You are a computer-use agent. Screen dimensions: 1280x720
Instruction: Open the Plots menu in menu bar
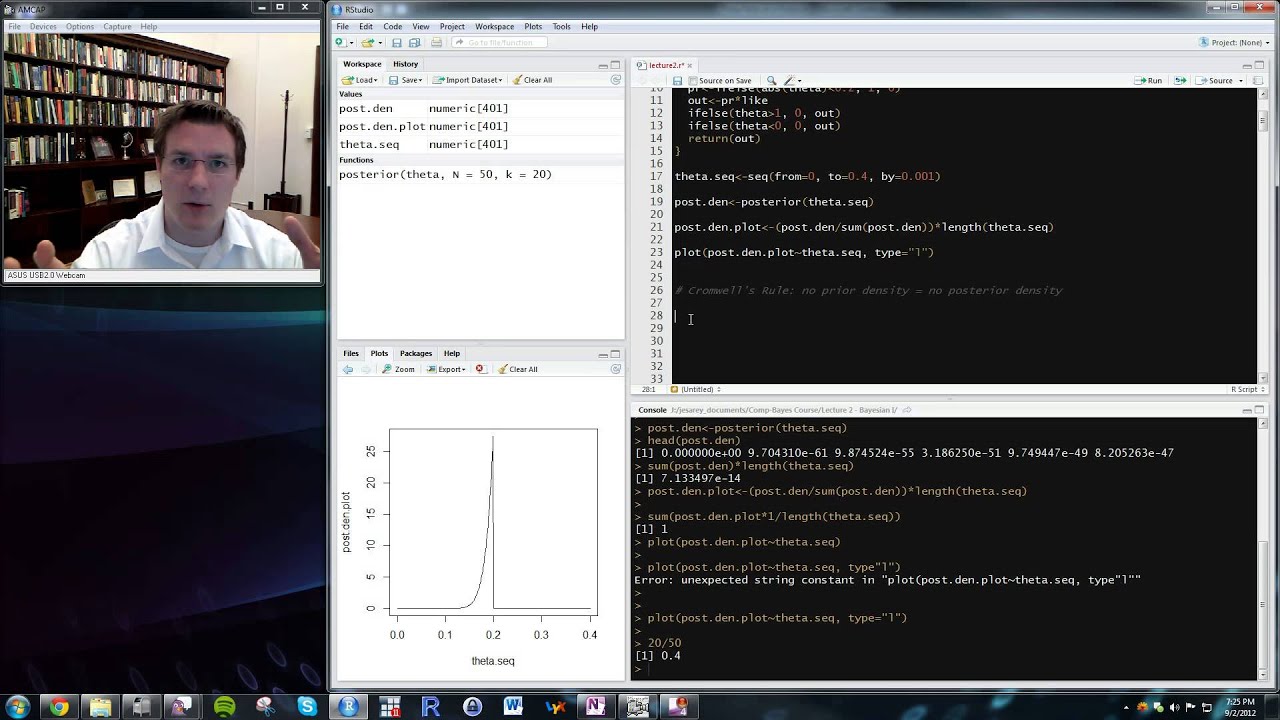tap(533, 26)
